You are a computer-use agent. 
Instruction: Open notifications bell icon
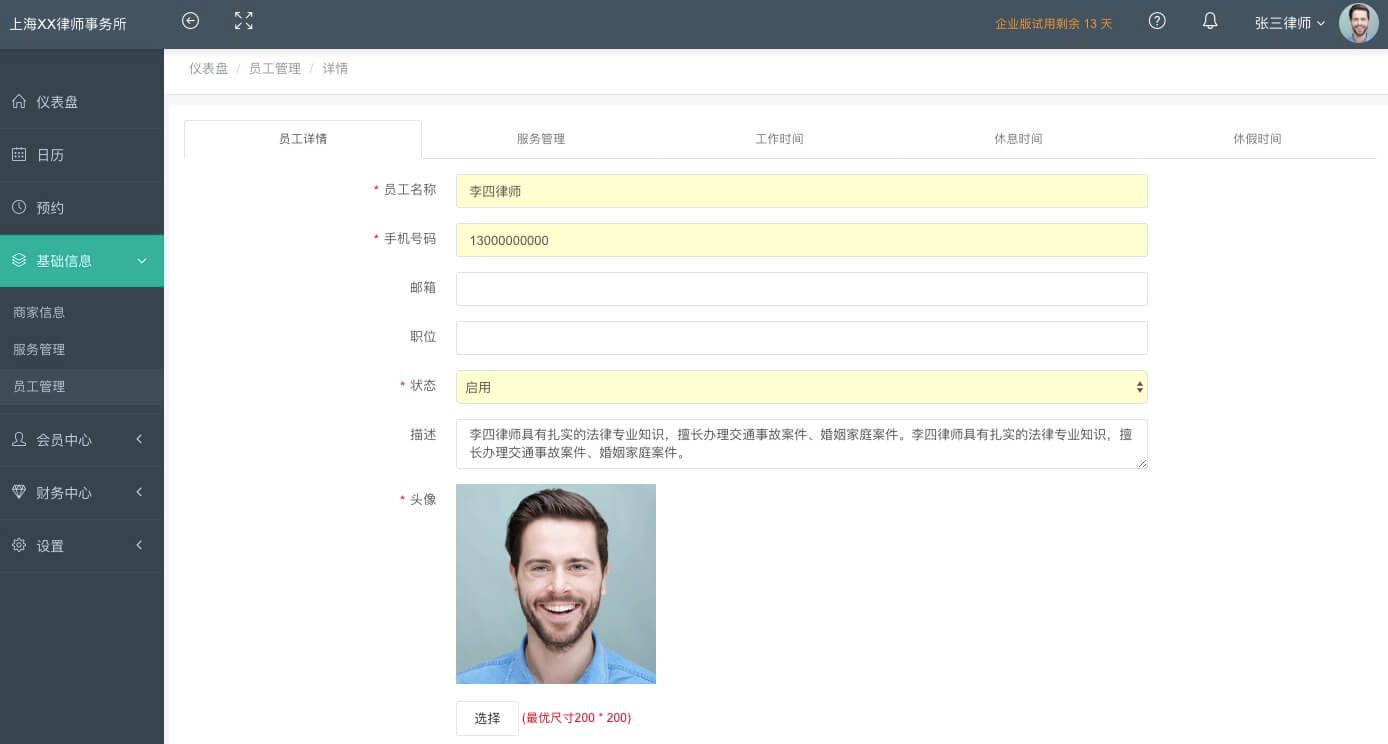click(1210, 21)
